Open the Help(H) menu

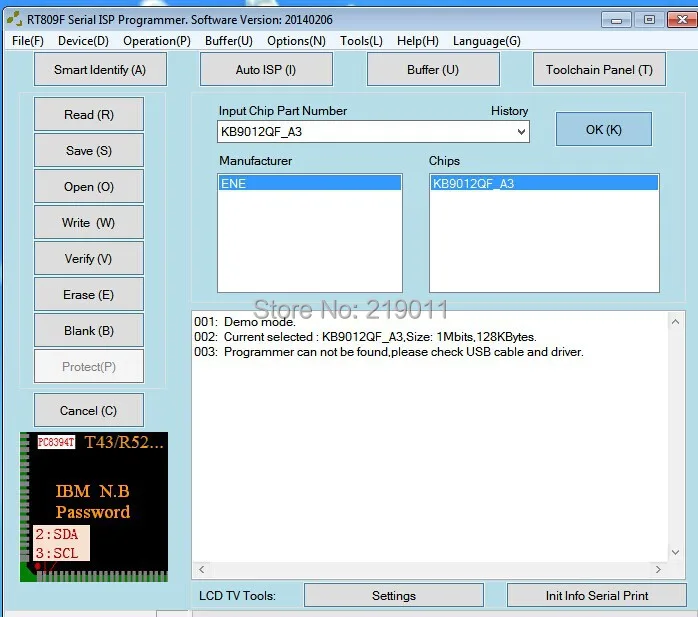418,41
